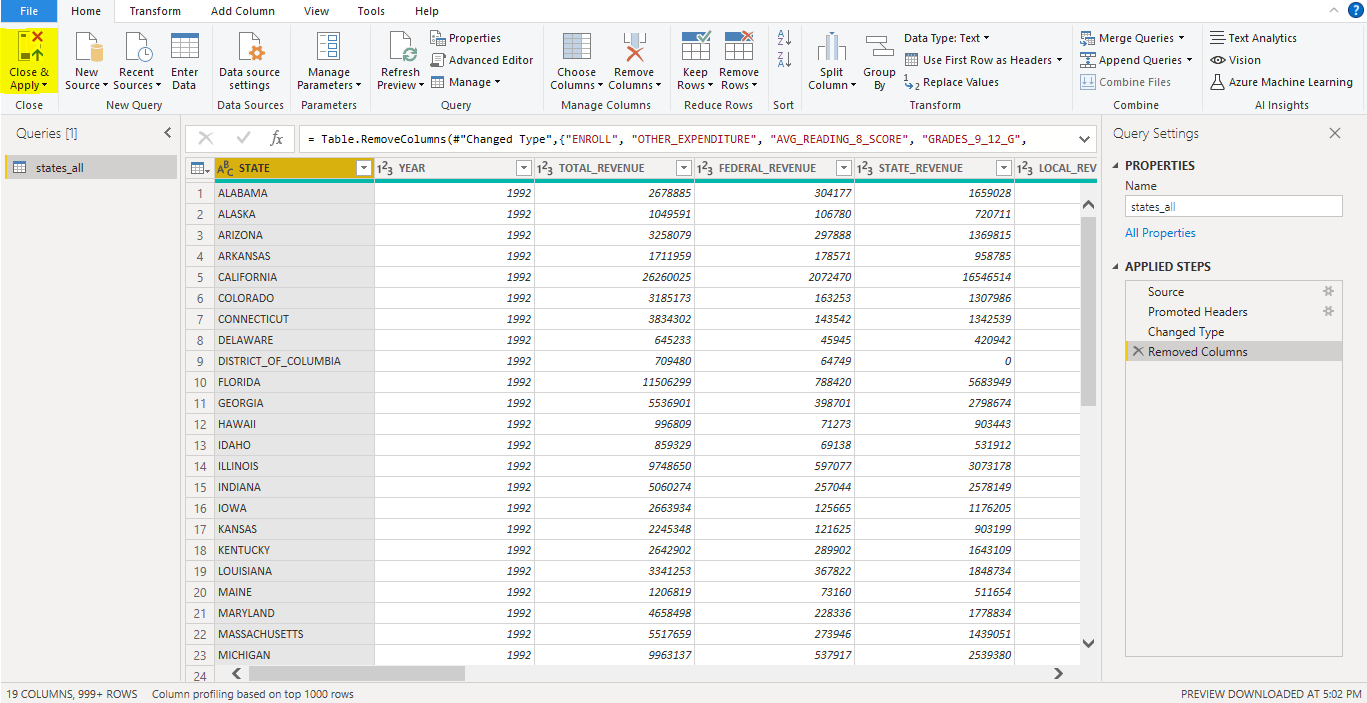The width and height of the screenshot is (1367, 703).
Task: Open the Advanced Editor
Action: 483,60
